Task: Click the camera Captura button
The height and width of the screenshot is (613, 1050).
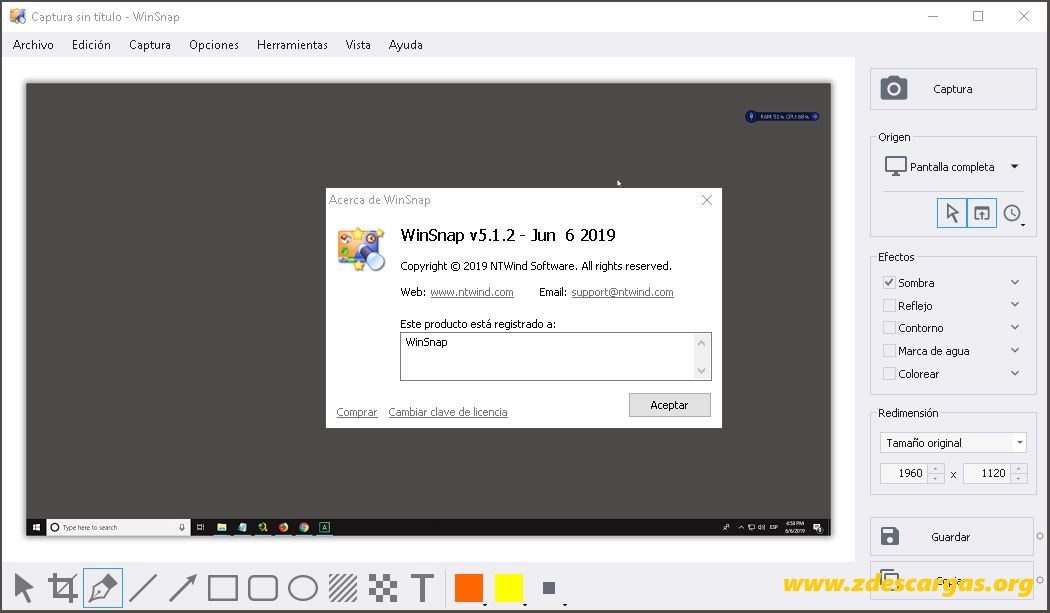Action: 953,89
